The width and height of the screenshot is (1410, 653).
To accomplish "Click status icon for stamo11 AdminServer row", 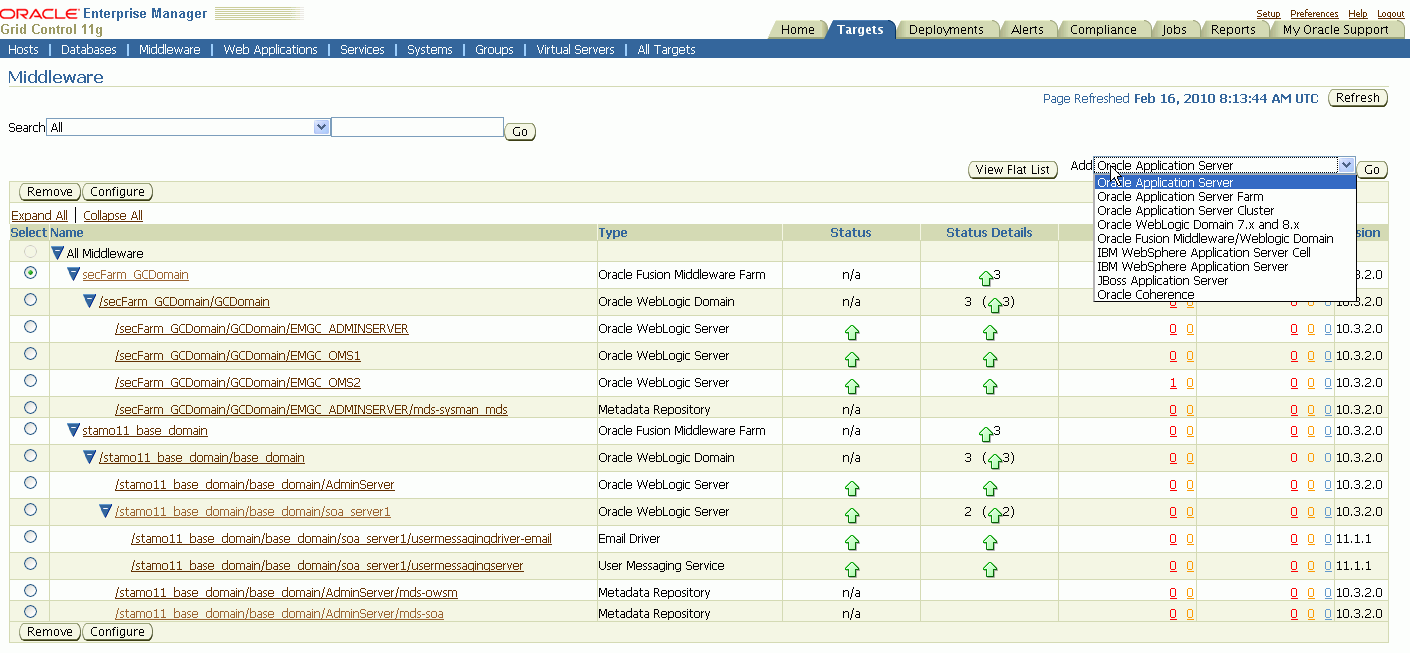I will click(852, 488).
